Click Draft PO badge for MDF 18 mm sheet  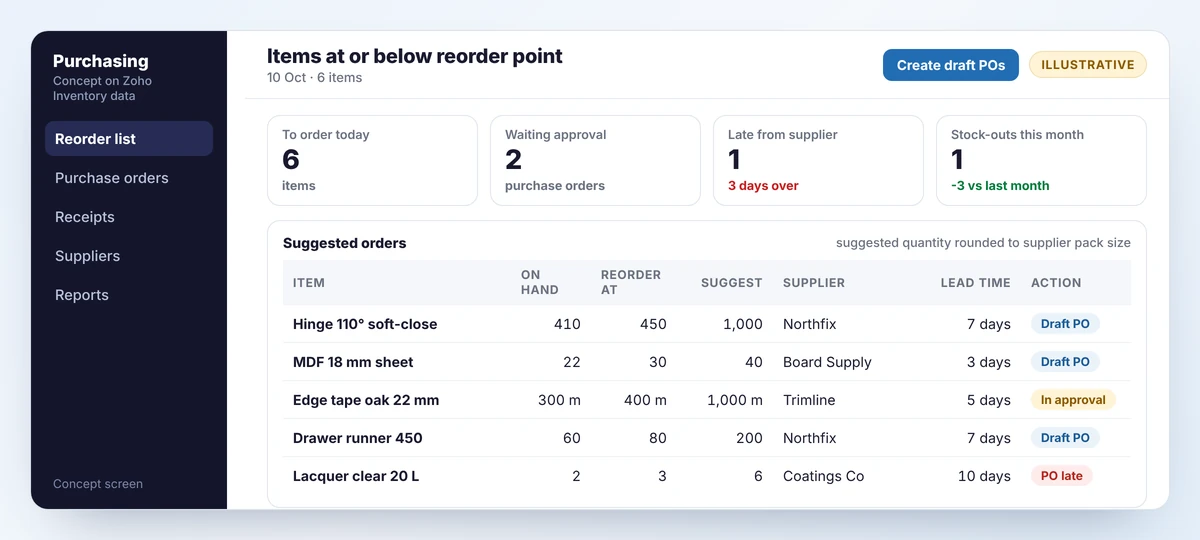pos(1065,362)
